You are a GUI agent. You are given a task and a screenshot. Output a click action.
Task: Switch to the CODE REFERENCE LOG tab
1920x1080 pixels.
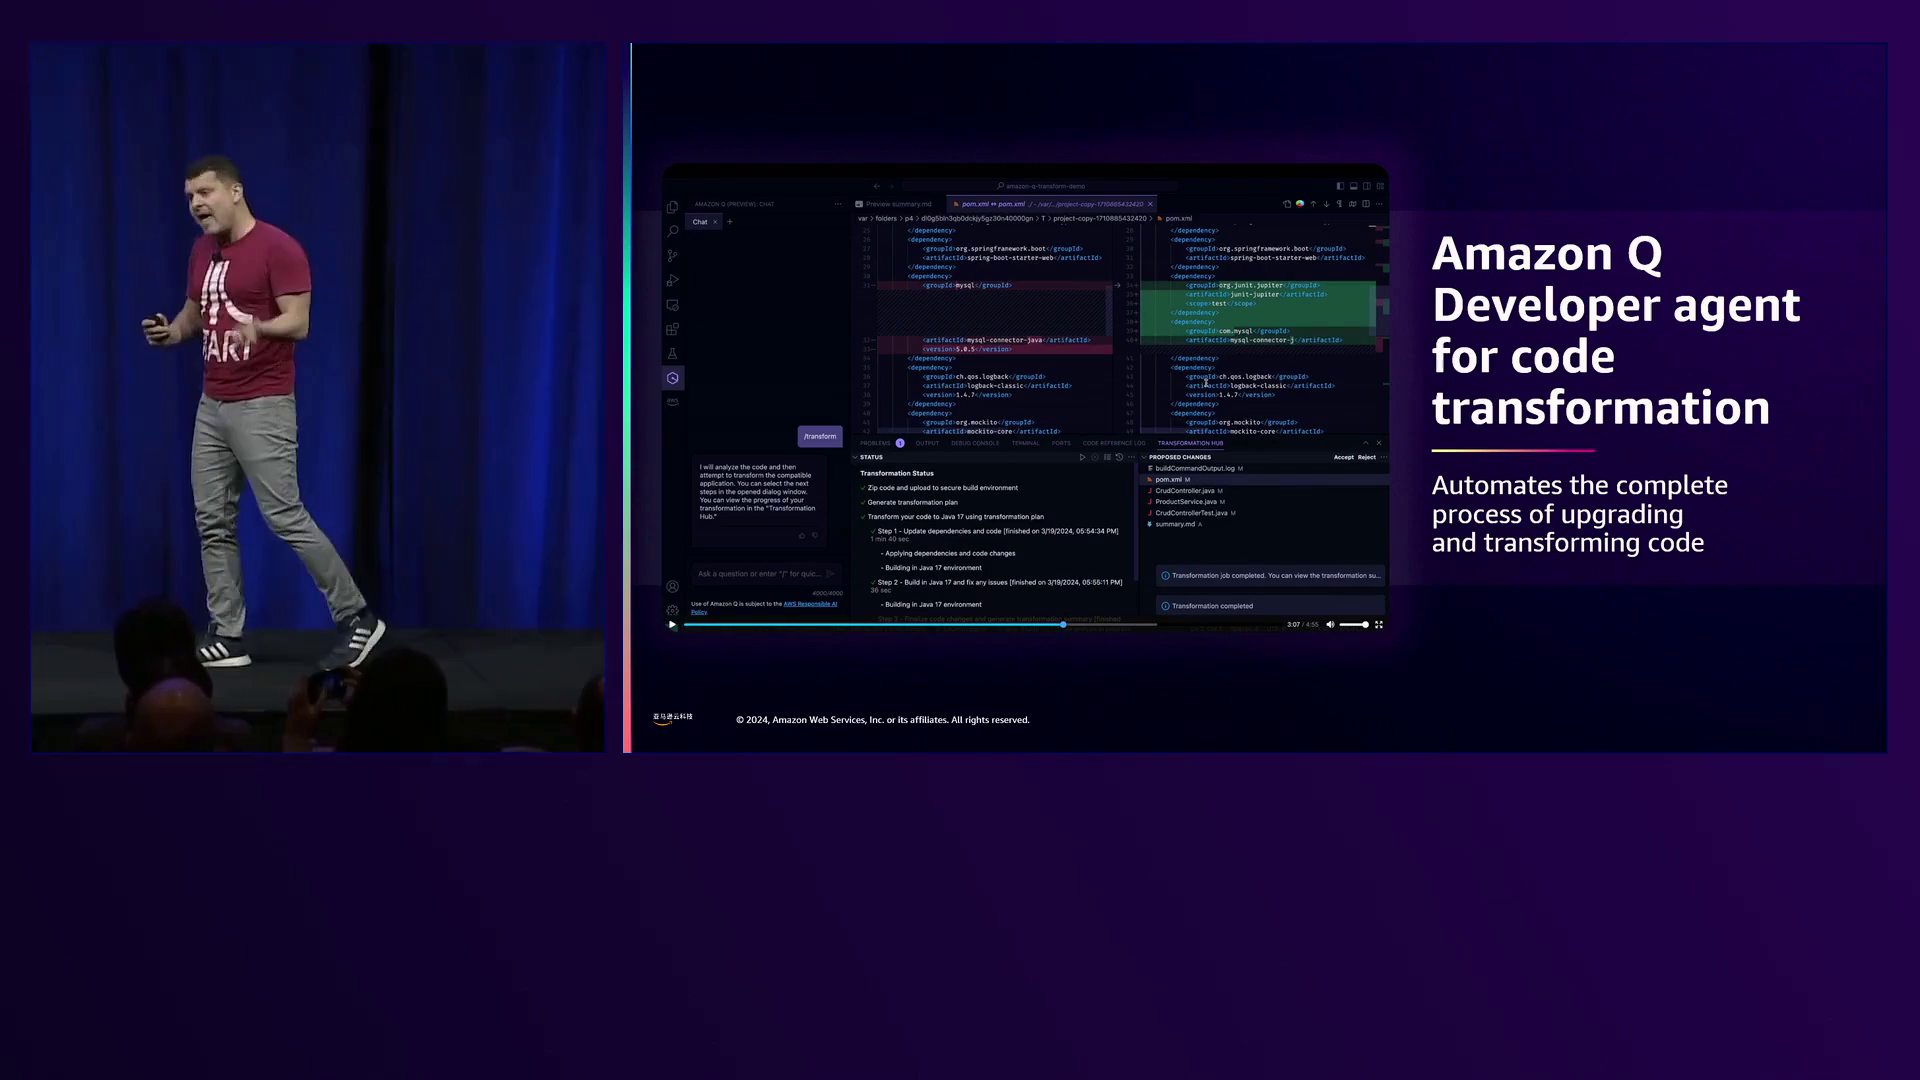(x=1114, y=443)
